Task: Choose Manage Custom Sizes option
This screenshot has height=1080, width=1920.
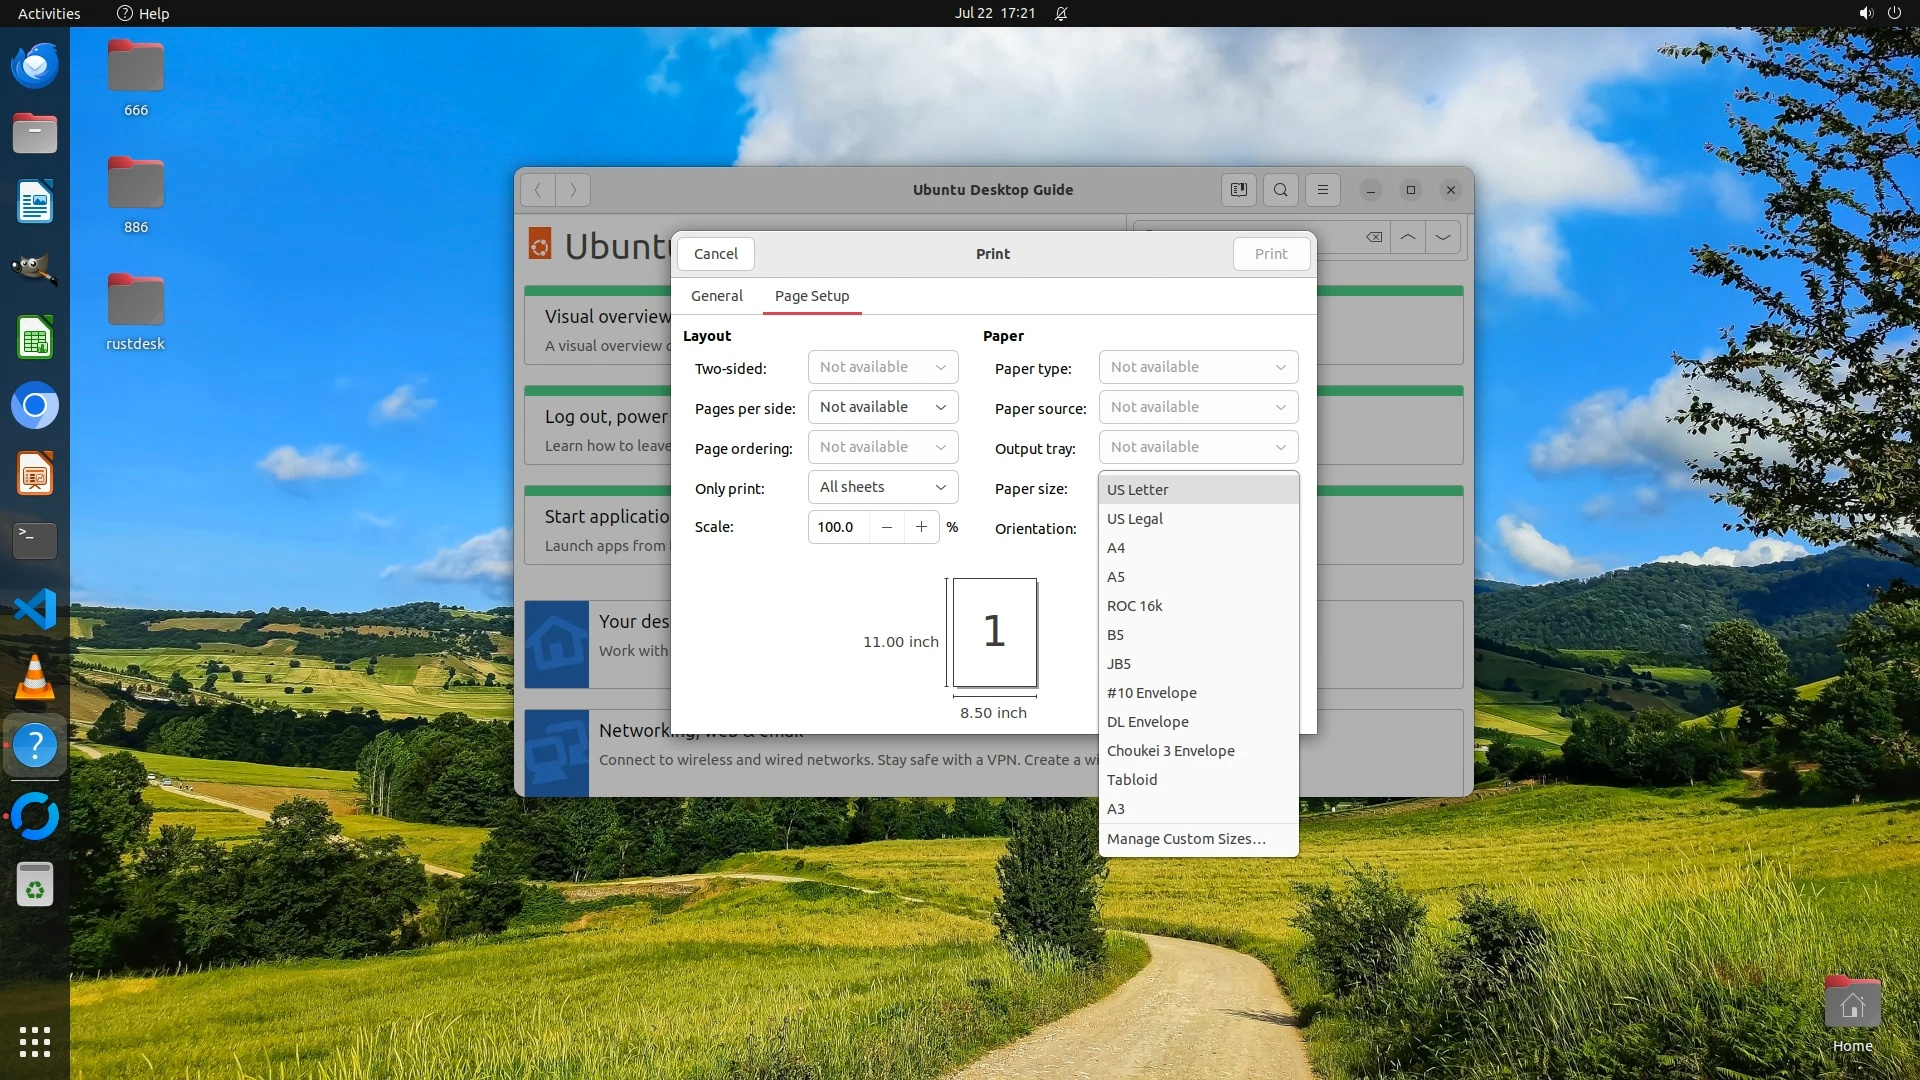Action: (x=1186, y=839)
